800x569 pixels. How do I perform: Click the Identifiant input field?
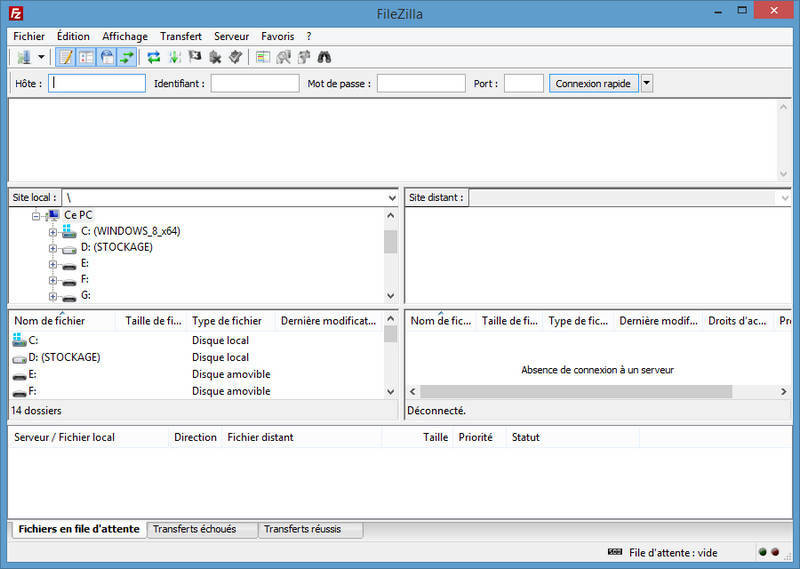[255, 83]
